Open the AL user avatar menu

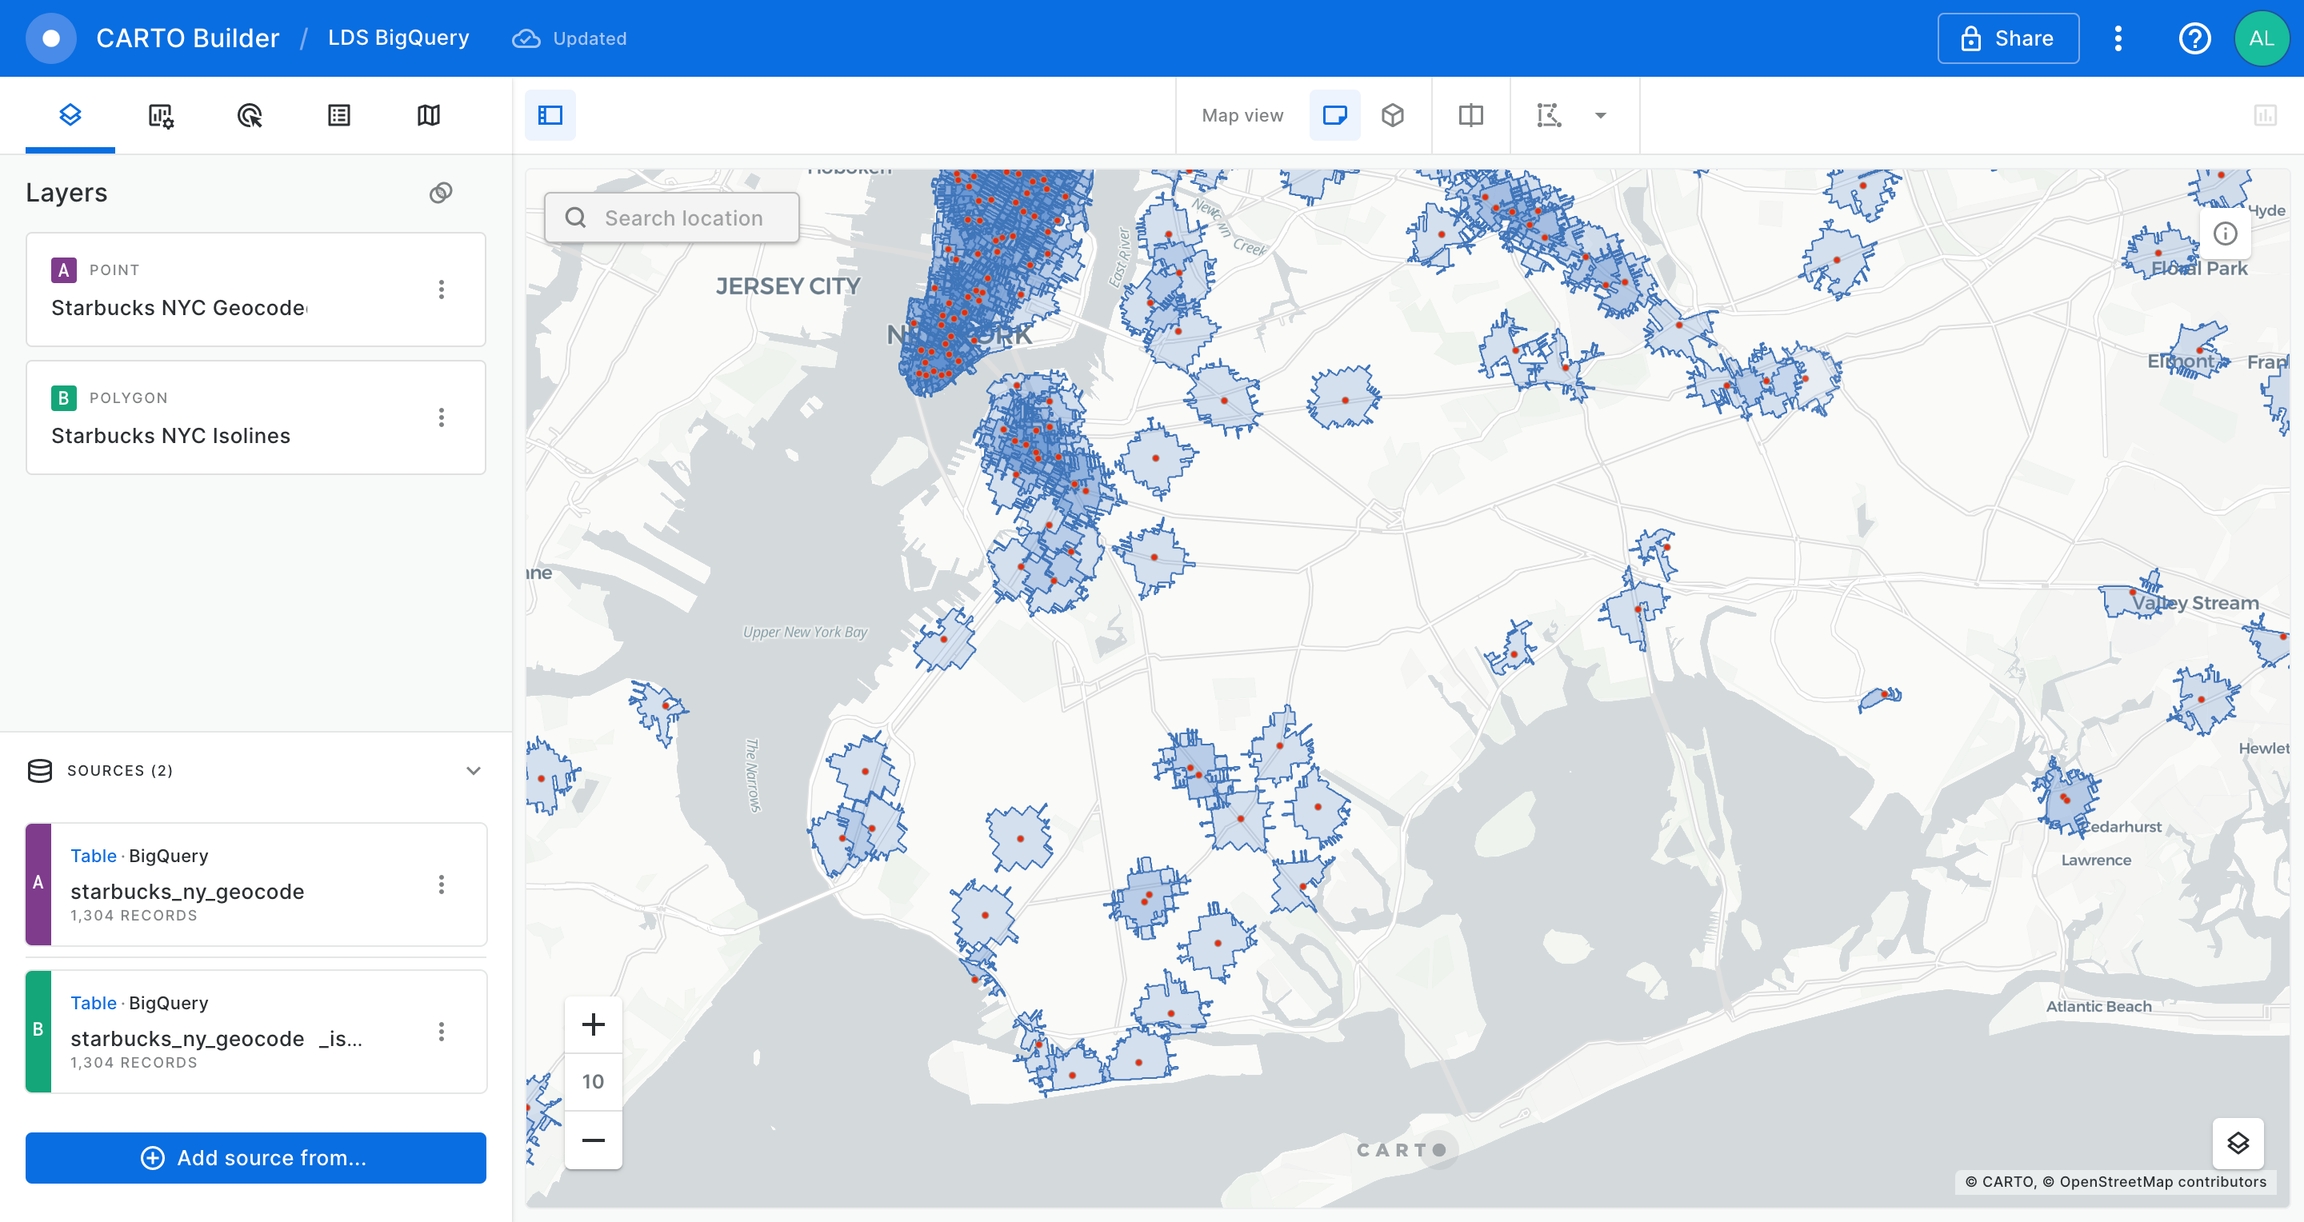(2261, 38)
